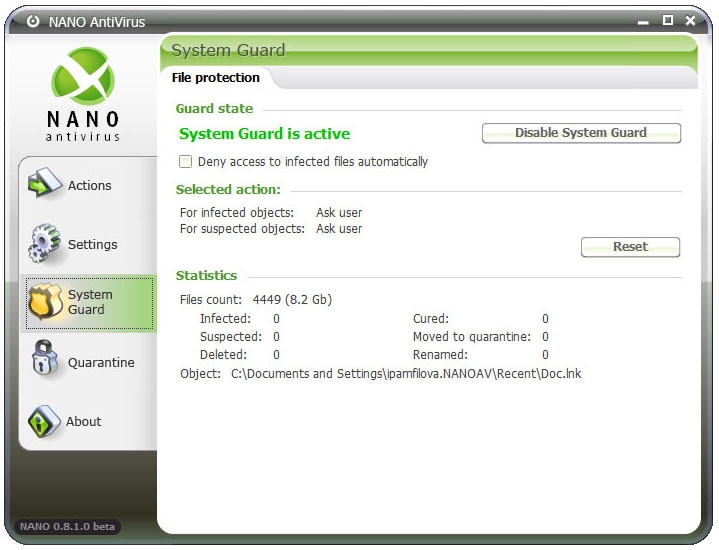
Task: Click the Settings gears icon
Action: pyautogui.click(x=44, y=243)
